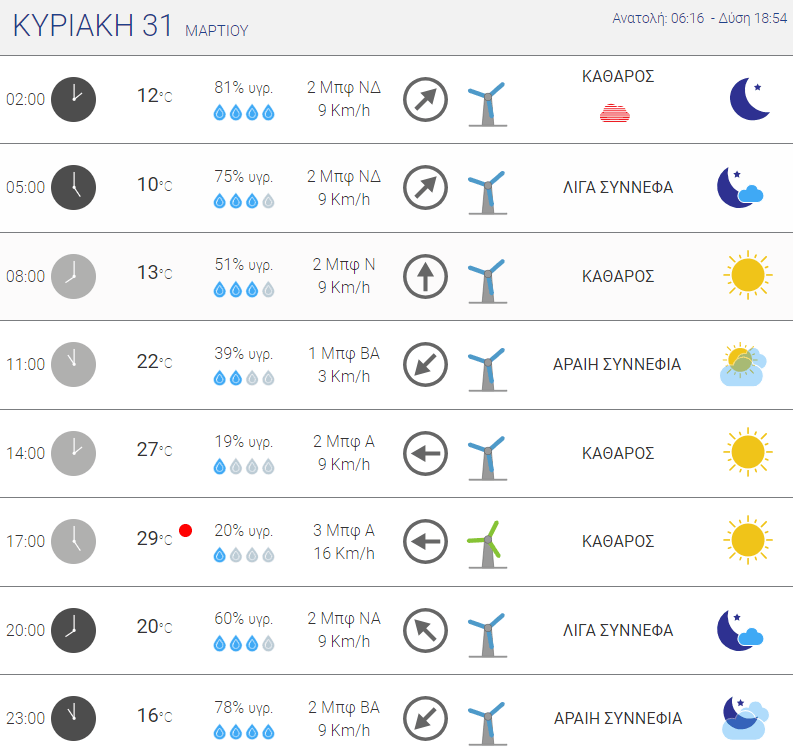Screen dimensions: 810x752
Task: Click ΛΙΓΑ ΣΥΝΝΕΦΑ label at 20:00
Action: (x=618, y=631)
